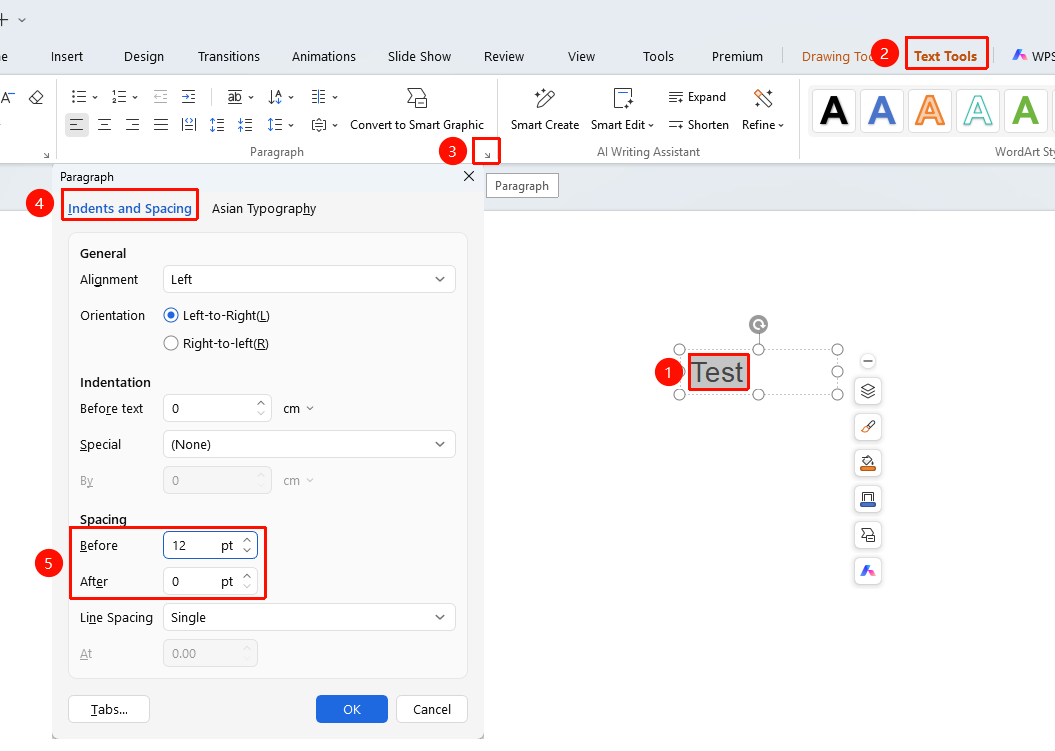The image size is (1055, 751).
Task: Click the Smart Create icon
Action: [544, 99]
